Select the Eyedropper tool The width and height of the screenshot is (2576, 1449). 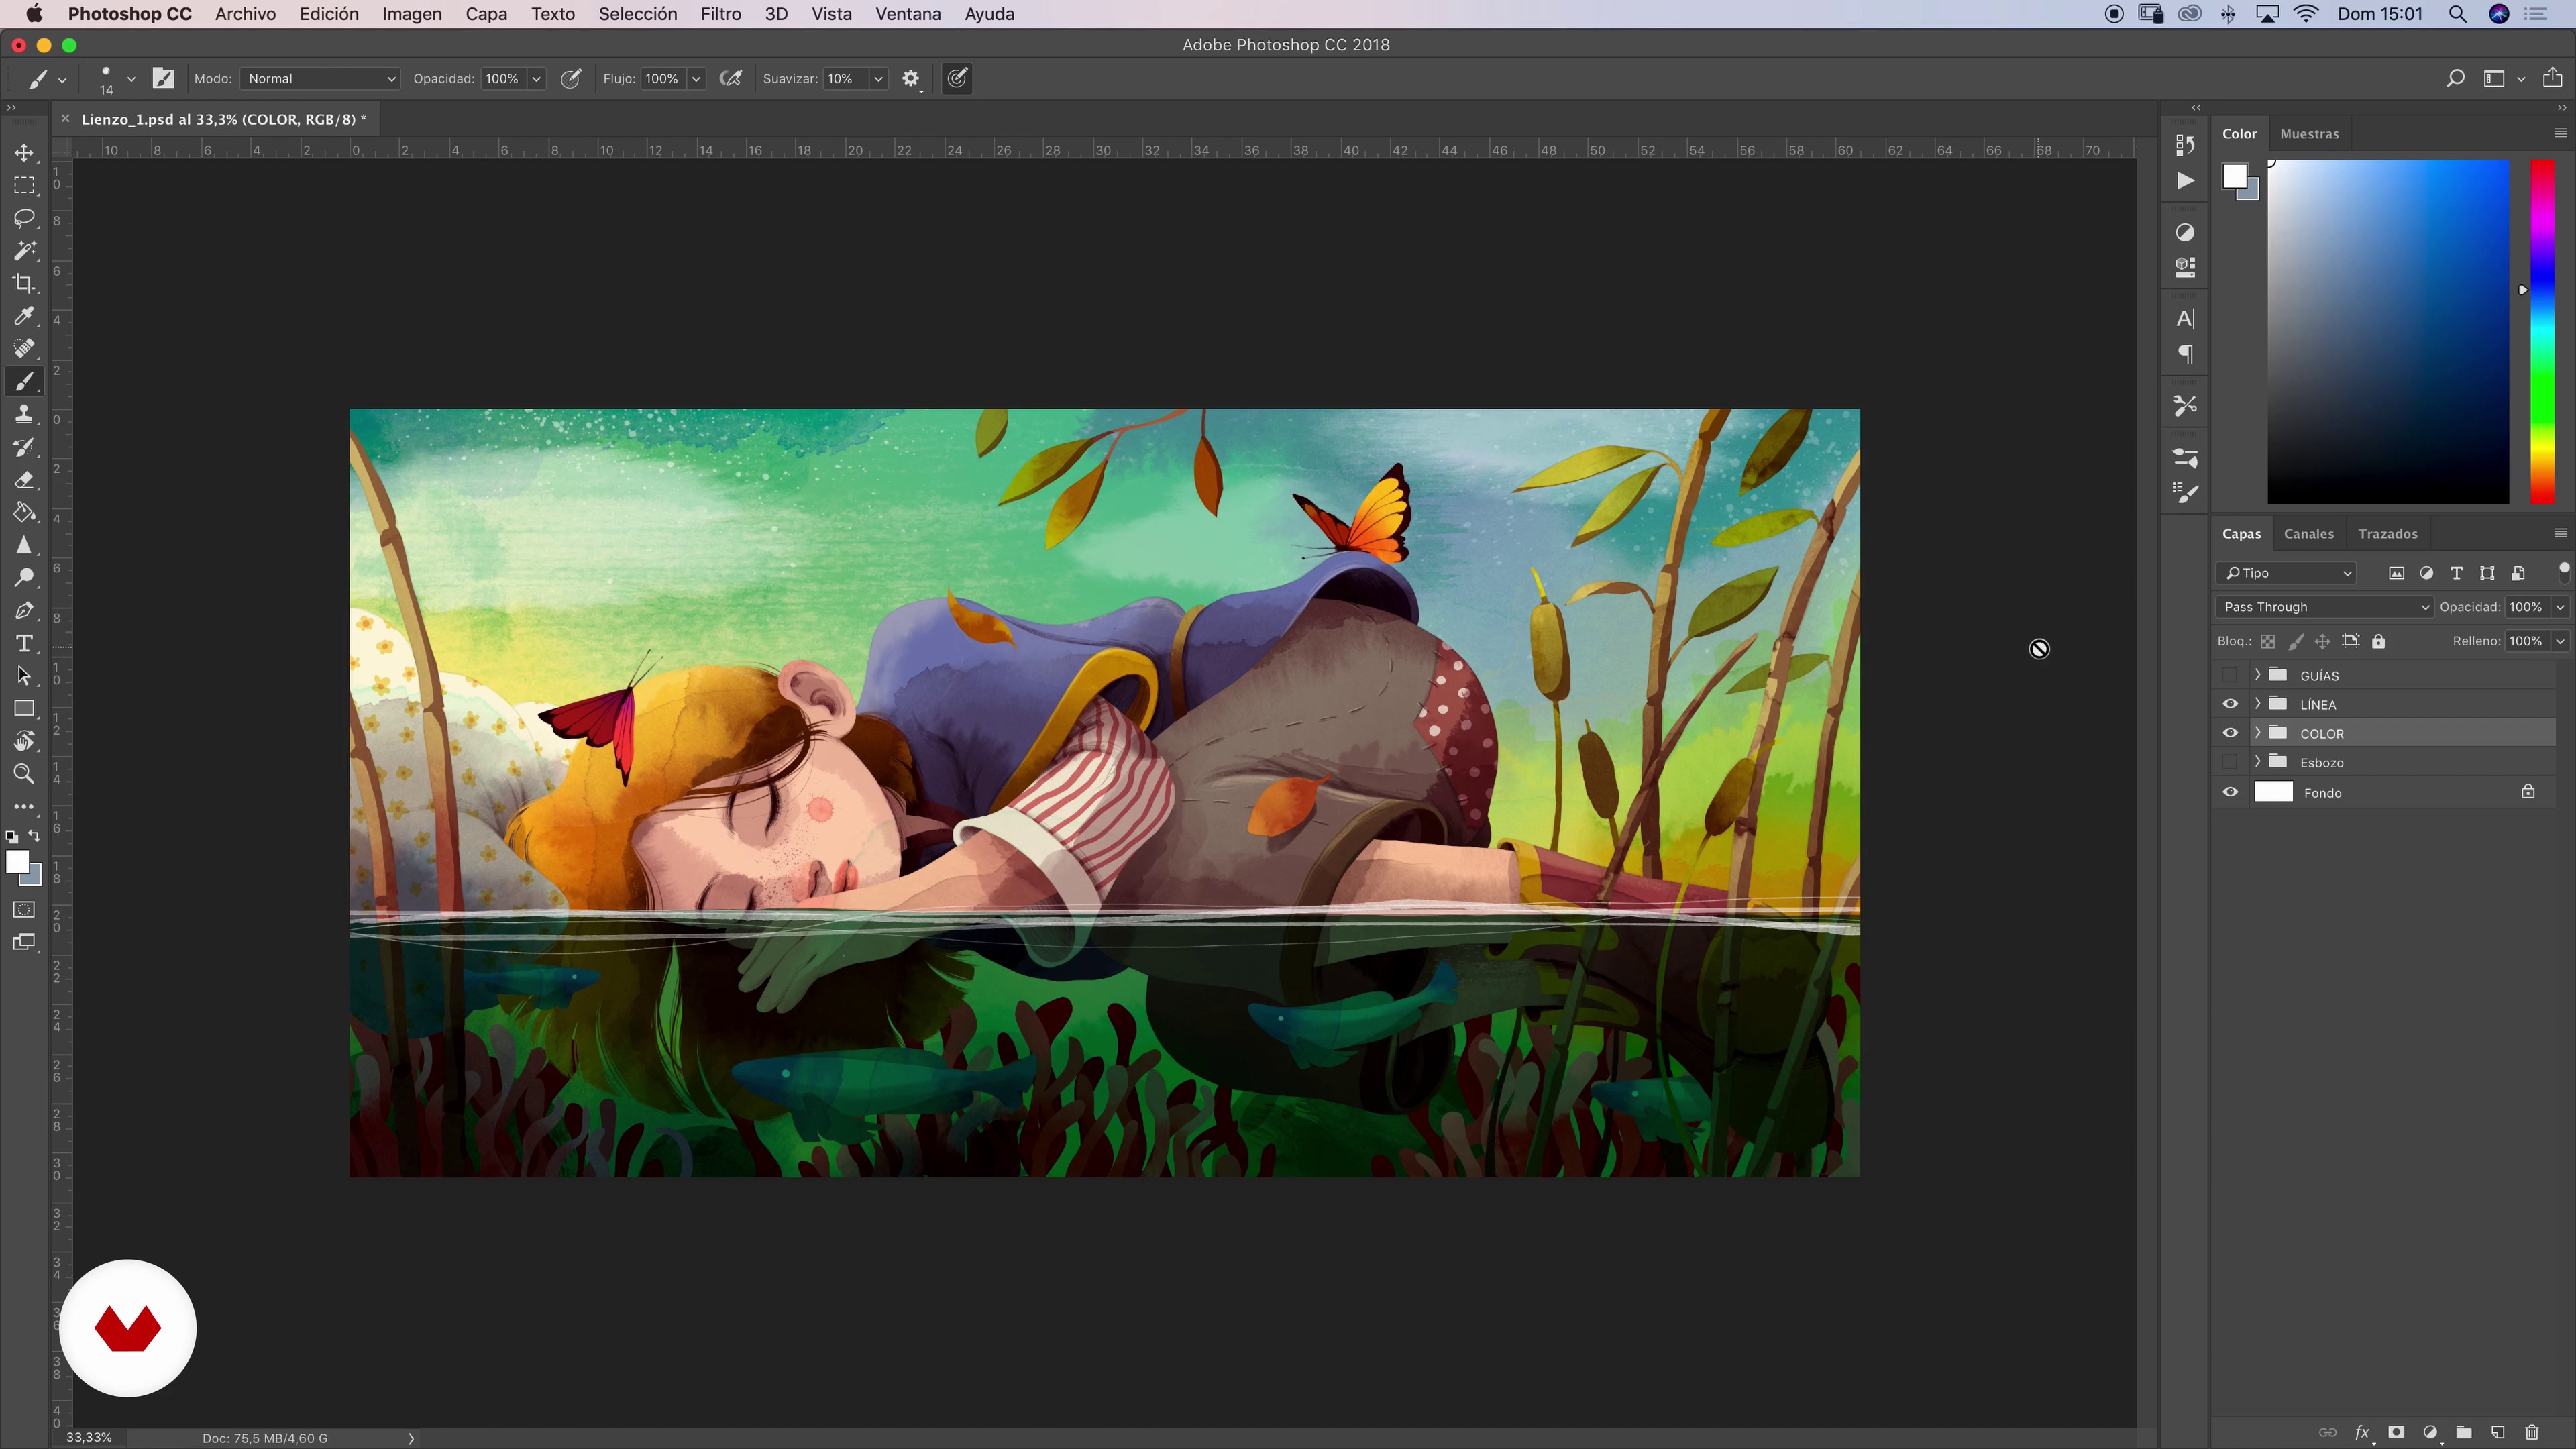click(x=24, y=316)
